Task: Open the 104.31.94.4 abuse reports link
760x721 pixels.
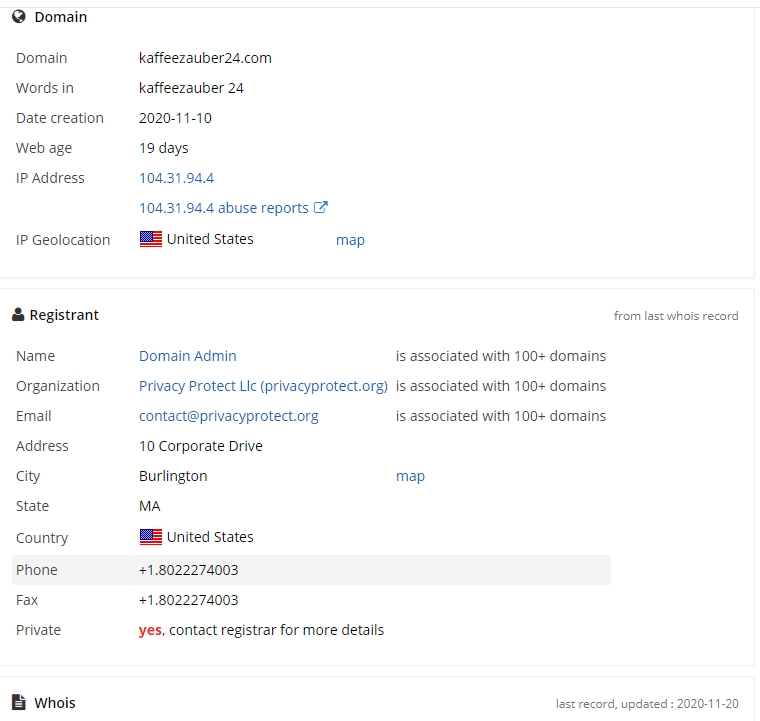Action: (x=224, y=208)
